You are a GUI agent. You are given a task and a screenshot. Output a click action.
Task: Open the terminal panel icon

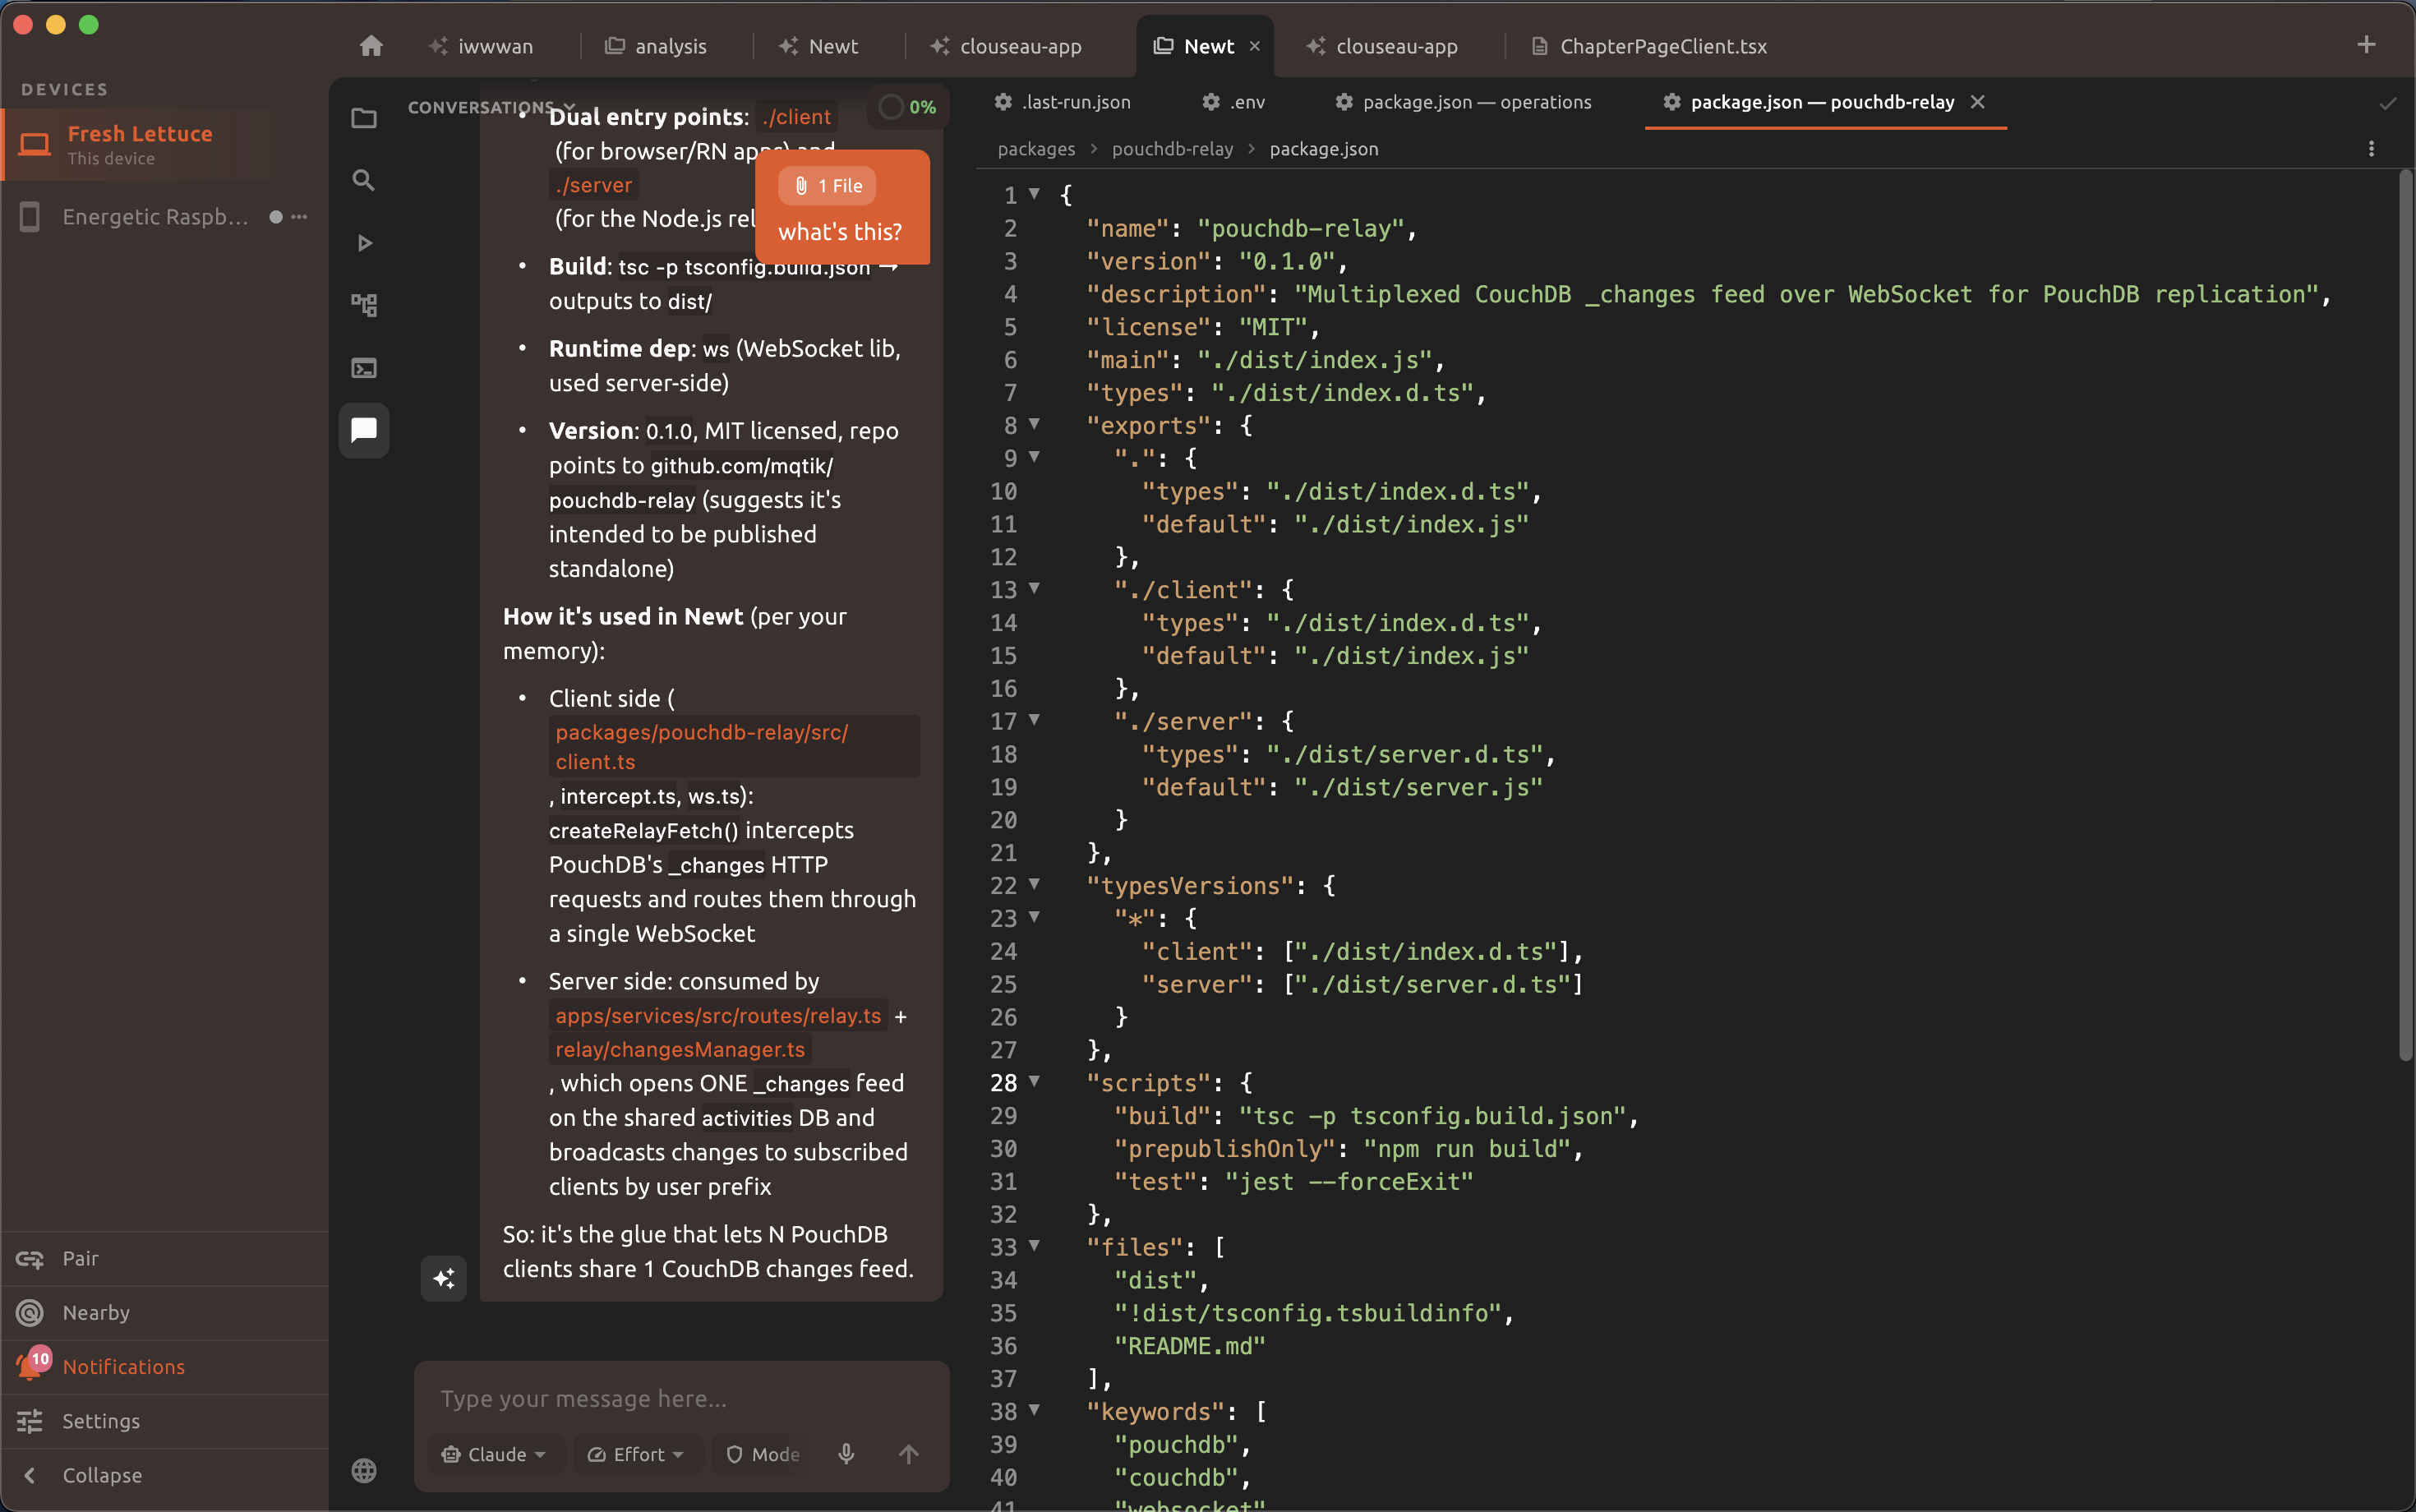pyautogui.click(x=364, y=368)
